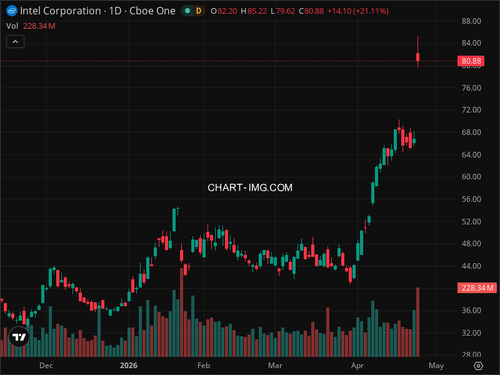Click the orange D data badge
The height and width of the screenshot is (375, 500).
[199, 11]
